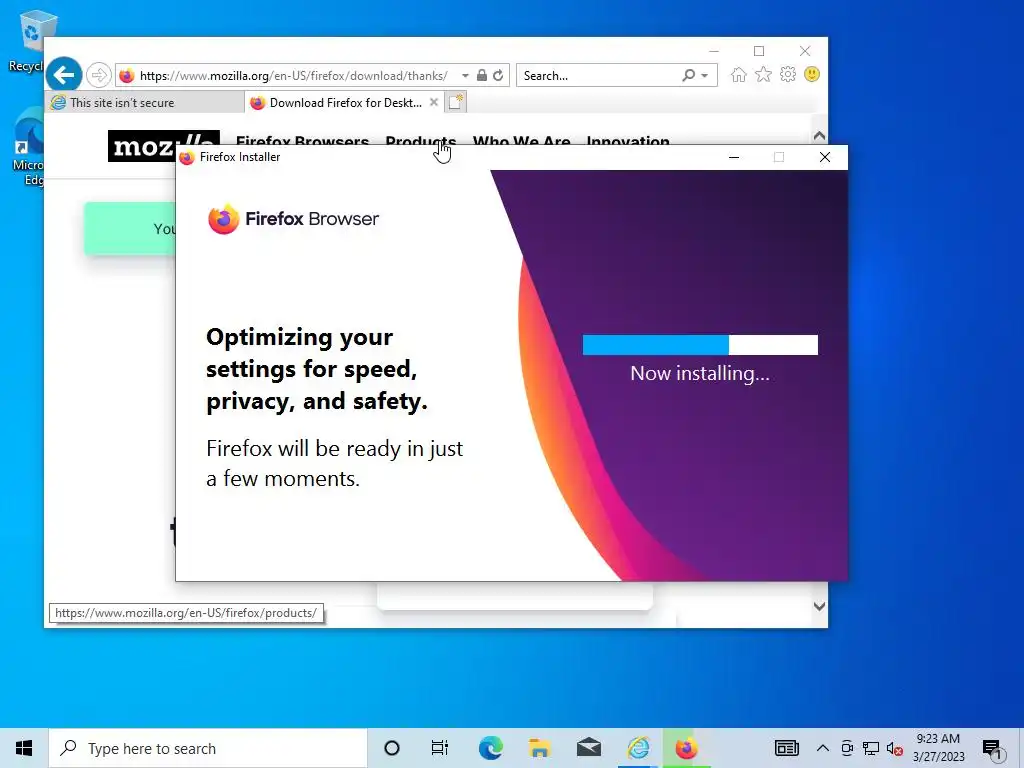Screen dimensions: 1024x768
Task: Click the magnifier search icon in IE
Action: (688, 75)
